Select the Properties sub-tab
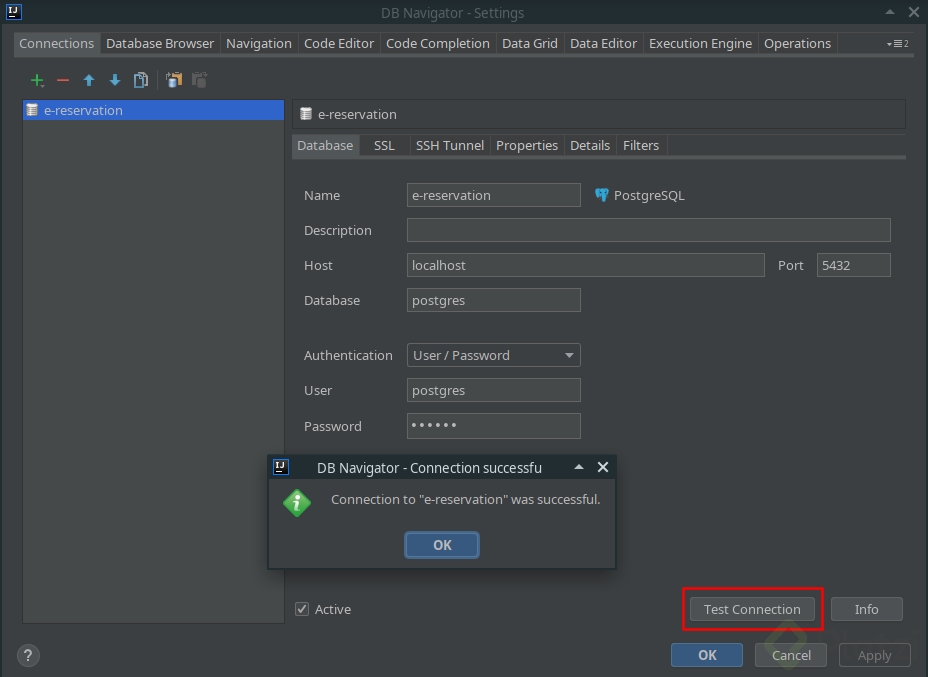 527,146
